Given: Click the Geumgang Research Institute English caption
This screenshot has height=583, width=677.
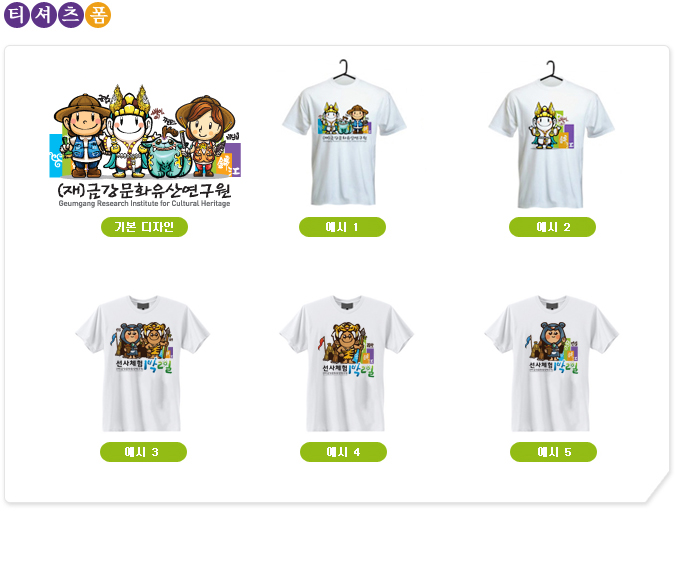Looking at the screenshot, I should point(144,203).
